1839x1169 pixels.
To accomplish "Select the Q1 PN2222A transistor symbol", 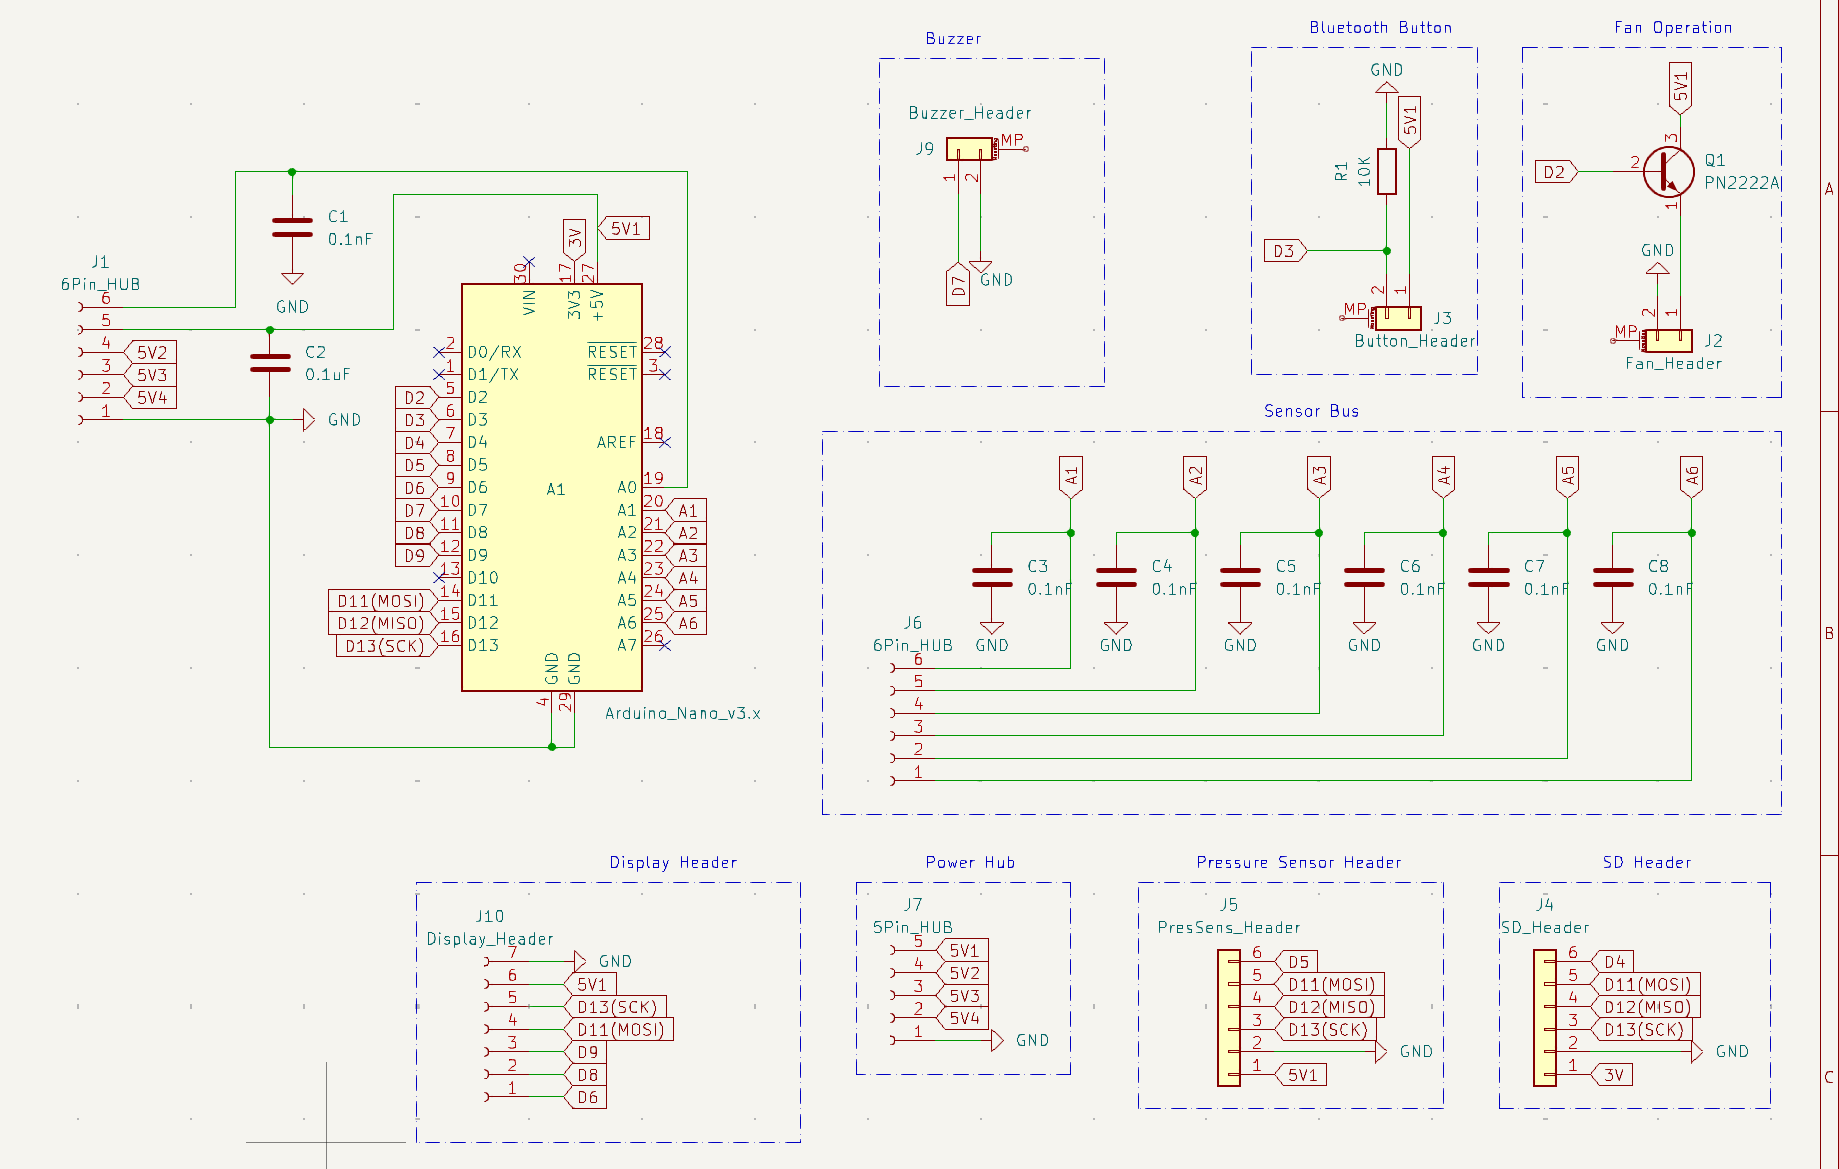I will (1668, 171).
